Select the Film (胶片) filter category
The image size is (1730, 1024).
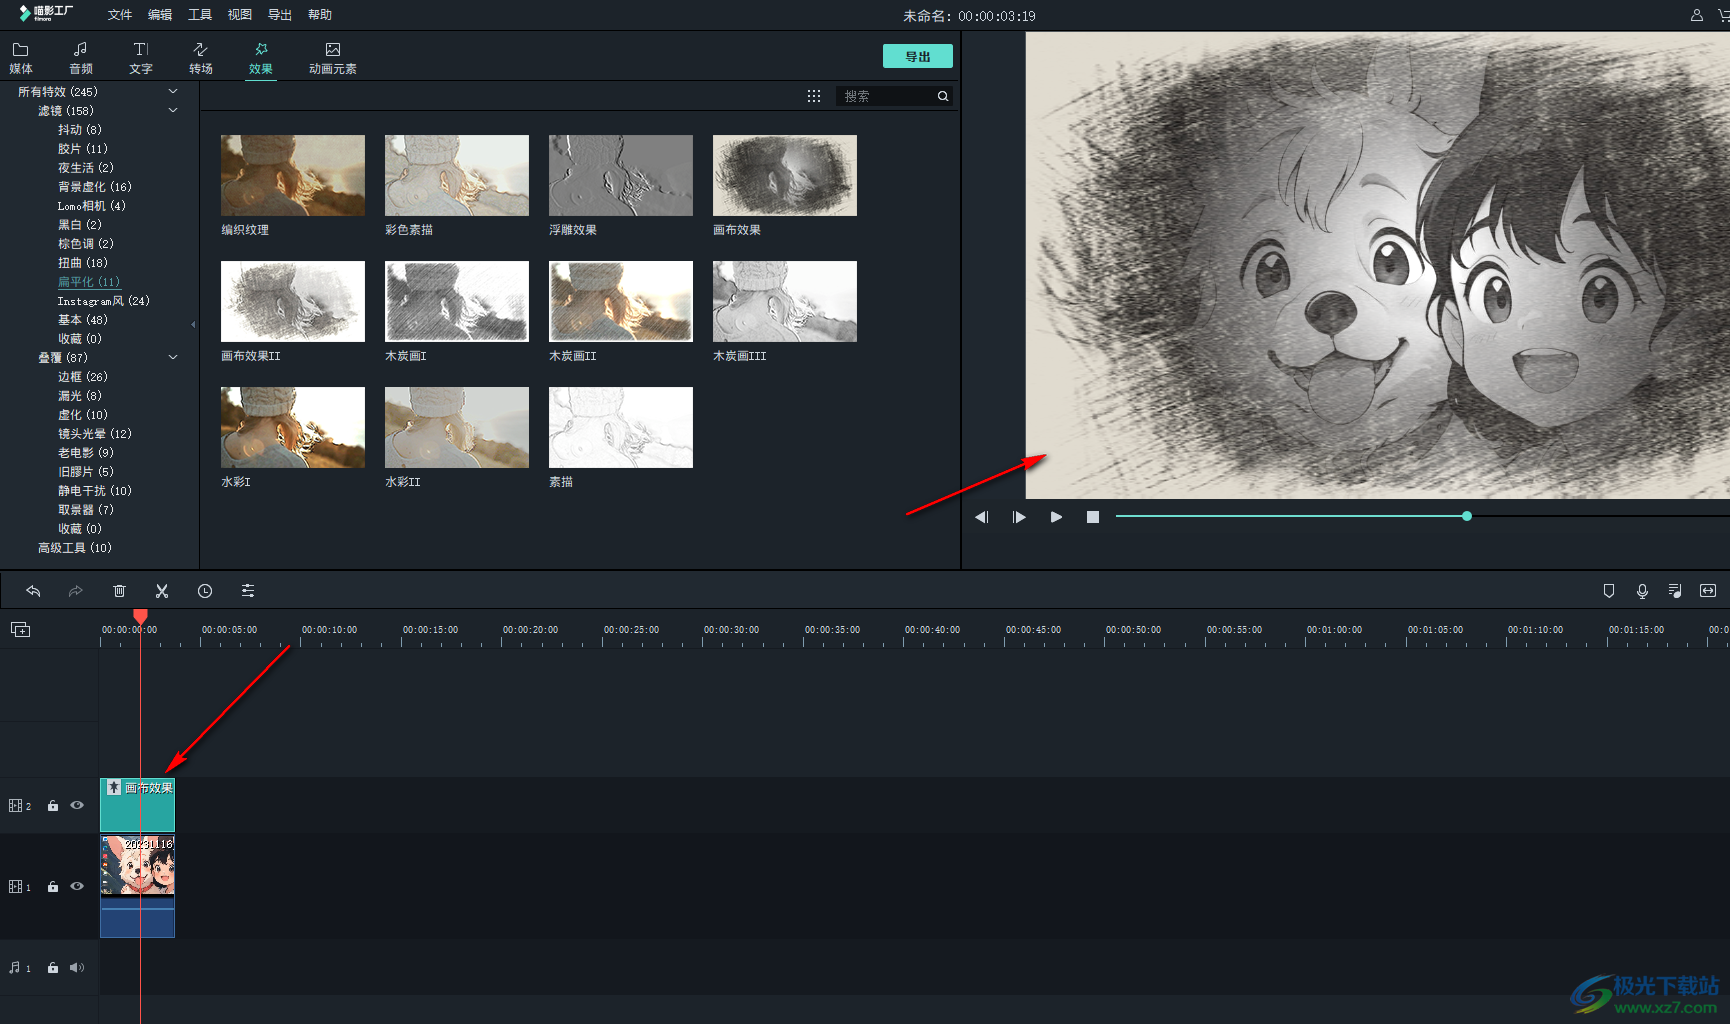tap(83, 149)
